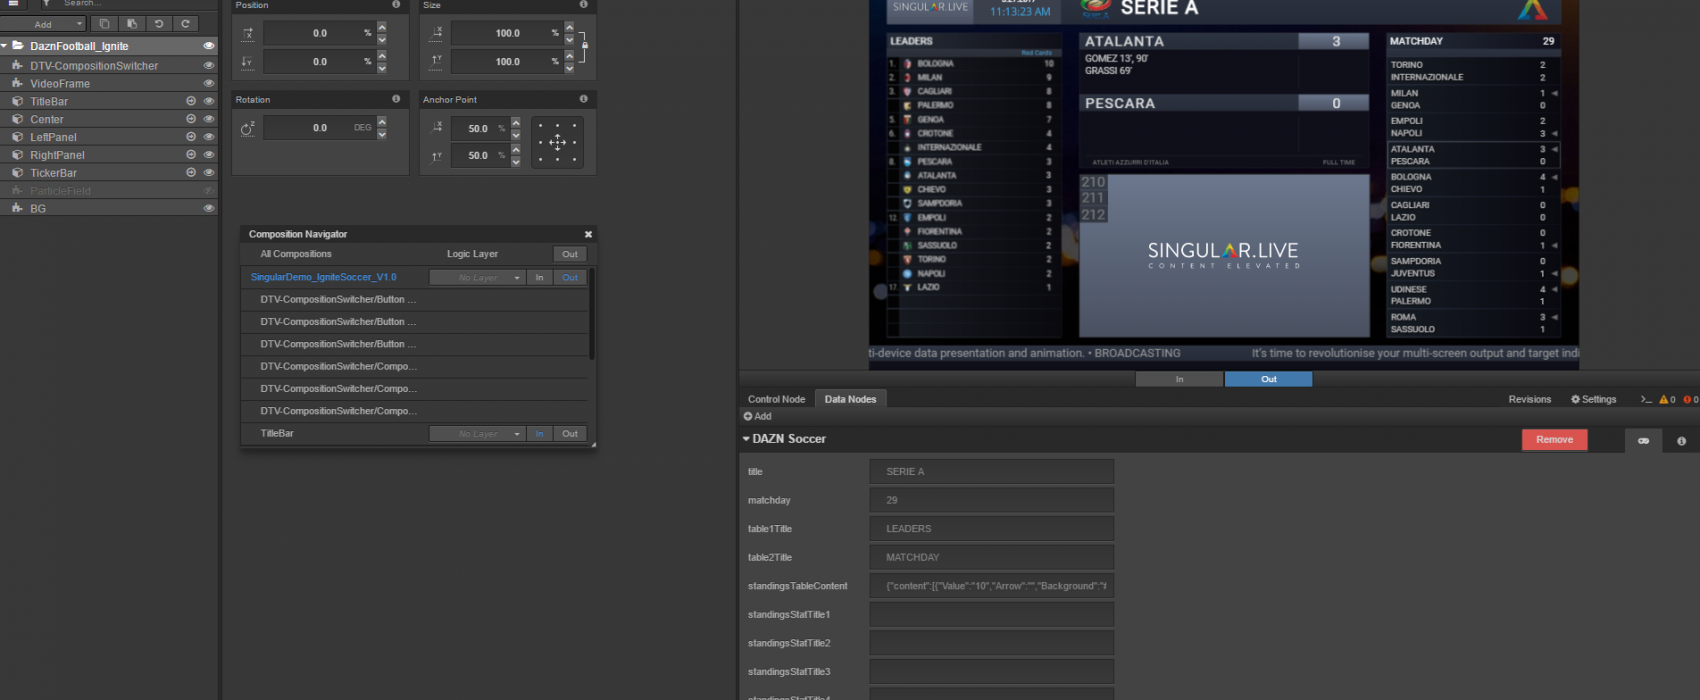
Task: Collapse the DAZN Soccer data node
Action: (x=746, y=439)
